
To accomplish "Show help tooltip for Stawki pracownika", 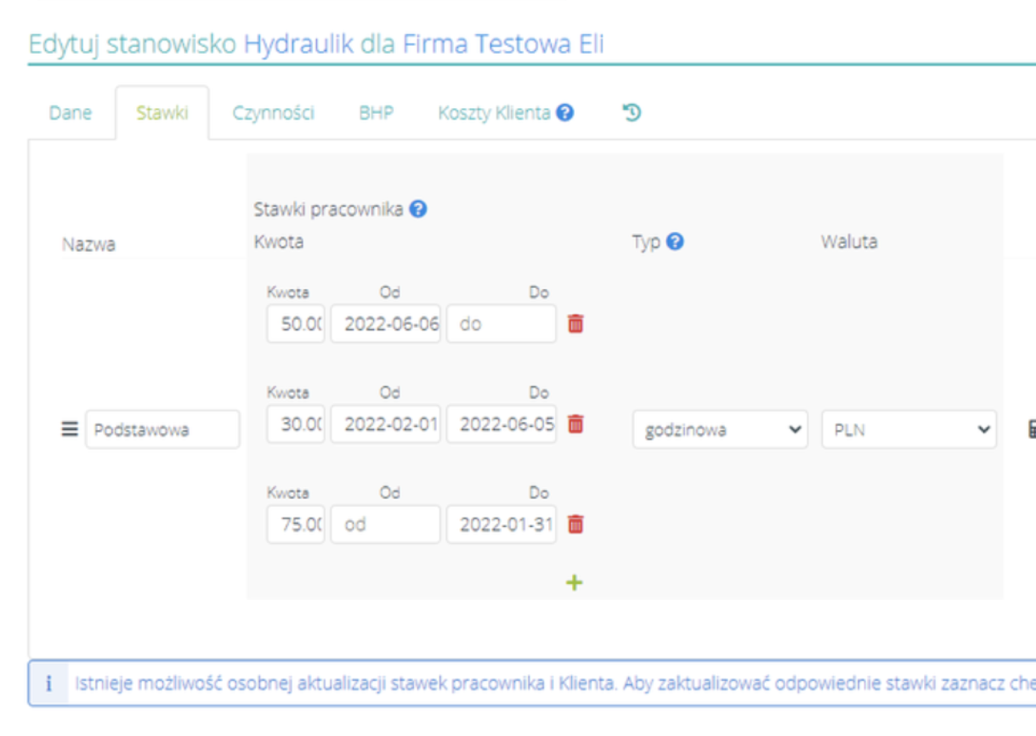I will [418, 209].
